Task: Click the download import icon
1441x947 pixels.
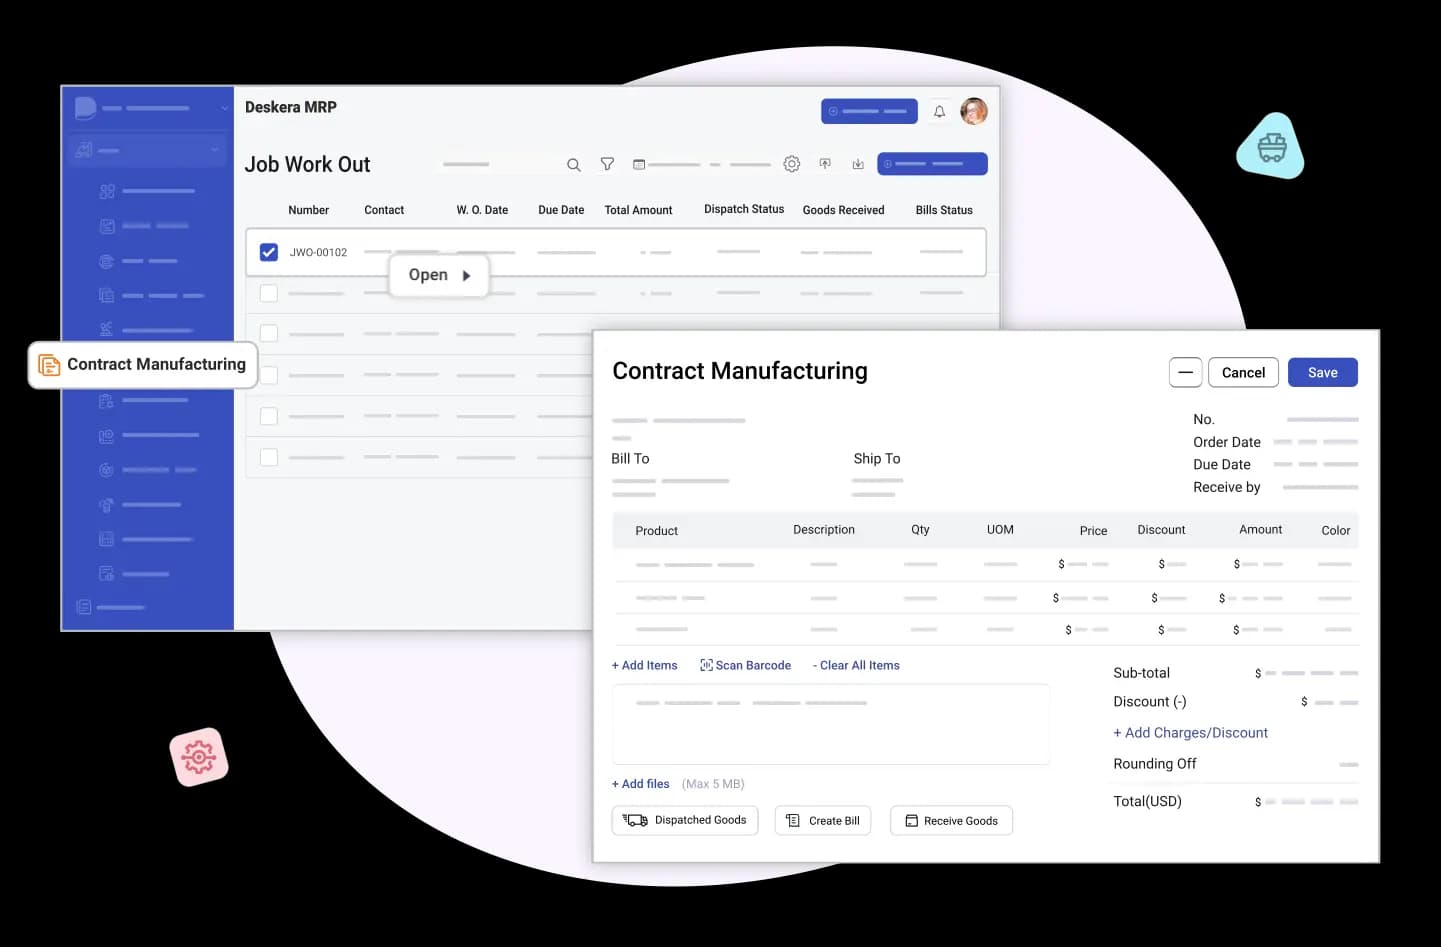Action: 858,164
